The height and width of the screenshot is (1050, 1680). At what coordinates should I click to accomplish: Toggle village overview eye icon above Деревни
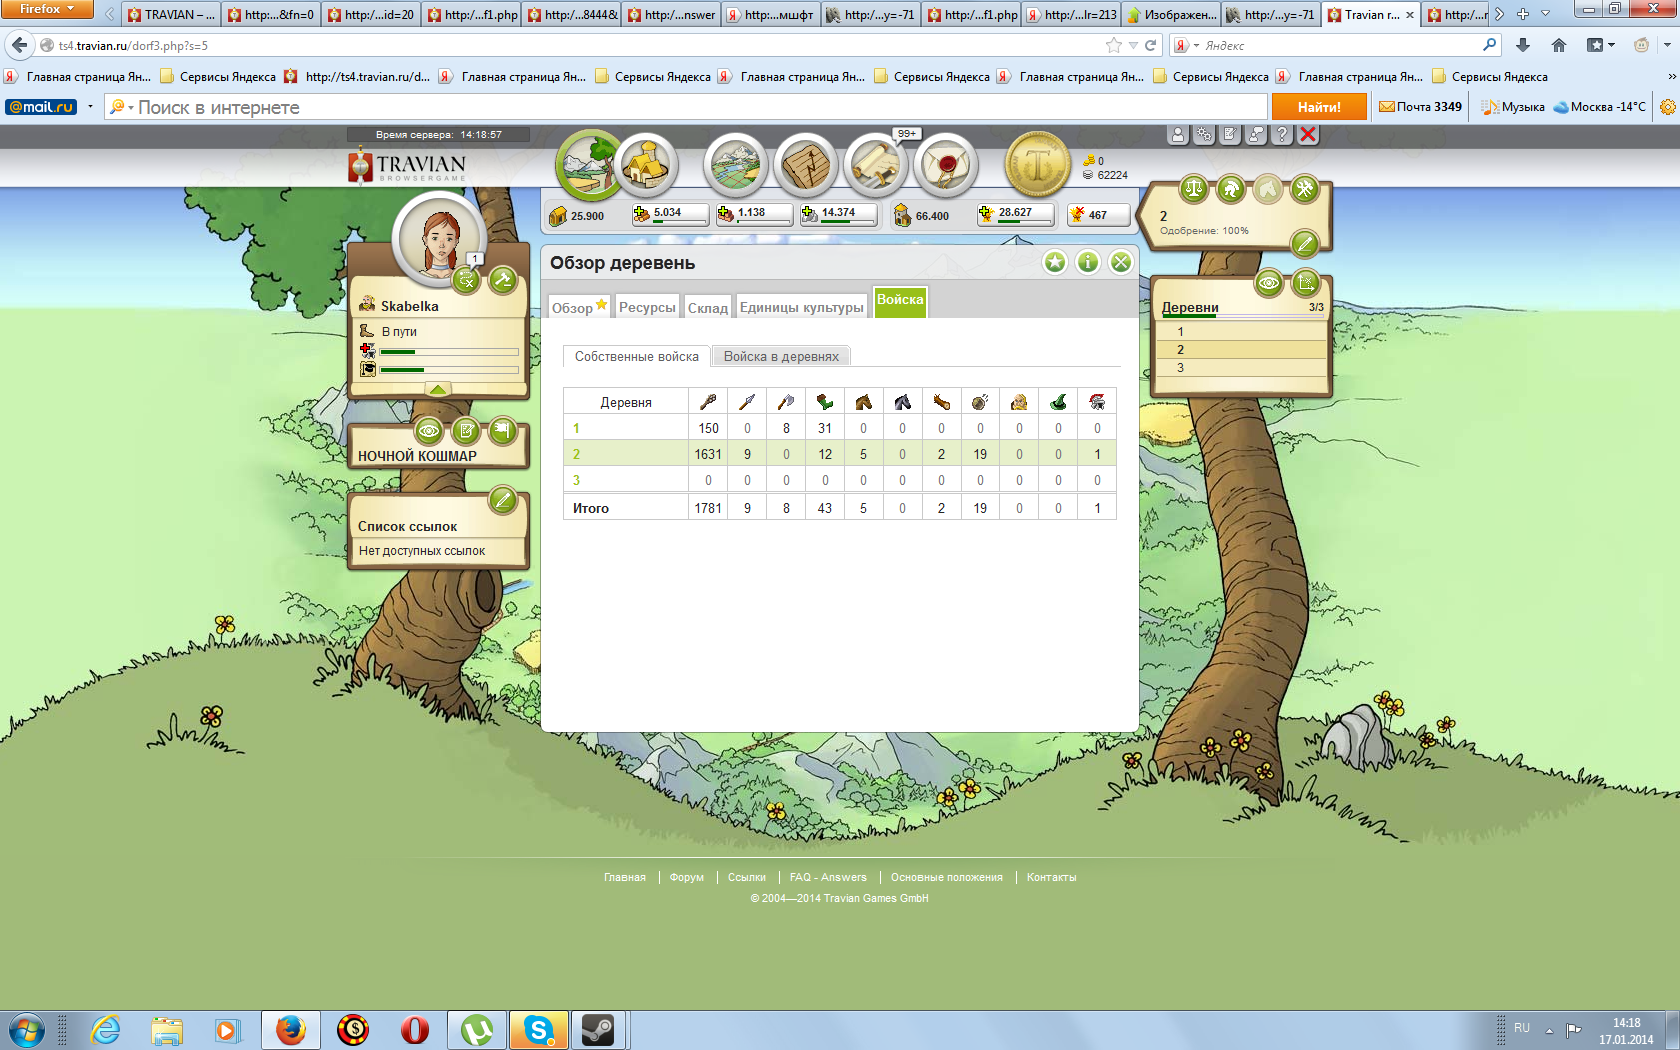click(1268, 283)
